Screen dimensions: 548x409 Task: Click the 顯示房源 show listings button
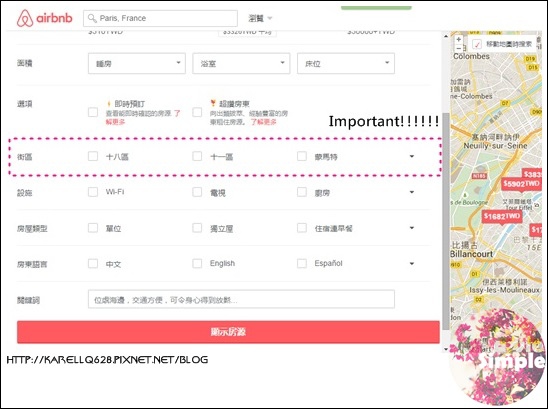pos(228,332)
